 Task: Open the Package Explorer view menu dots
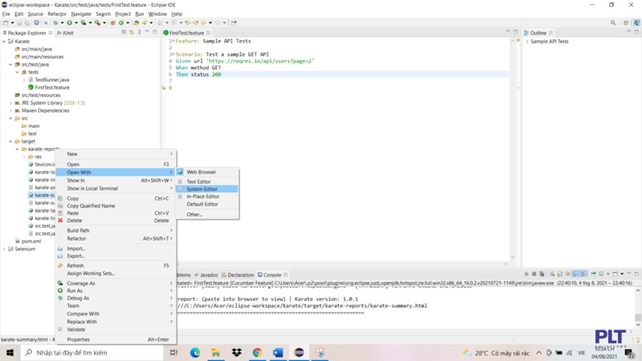[x=139, y=32]
